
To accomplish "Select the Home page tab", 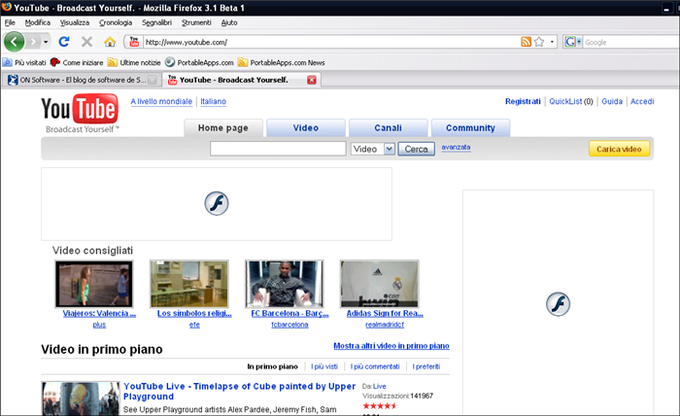I will click(x=223, y=128).
